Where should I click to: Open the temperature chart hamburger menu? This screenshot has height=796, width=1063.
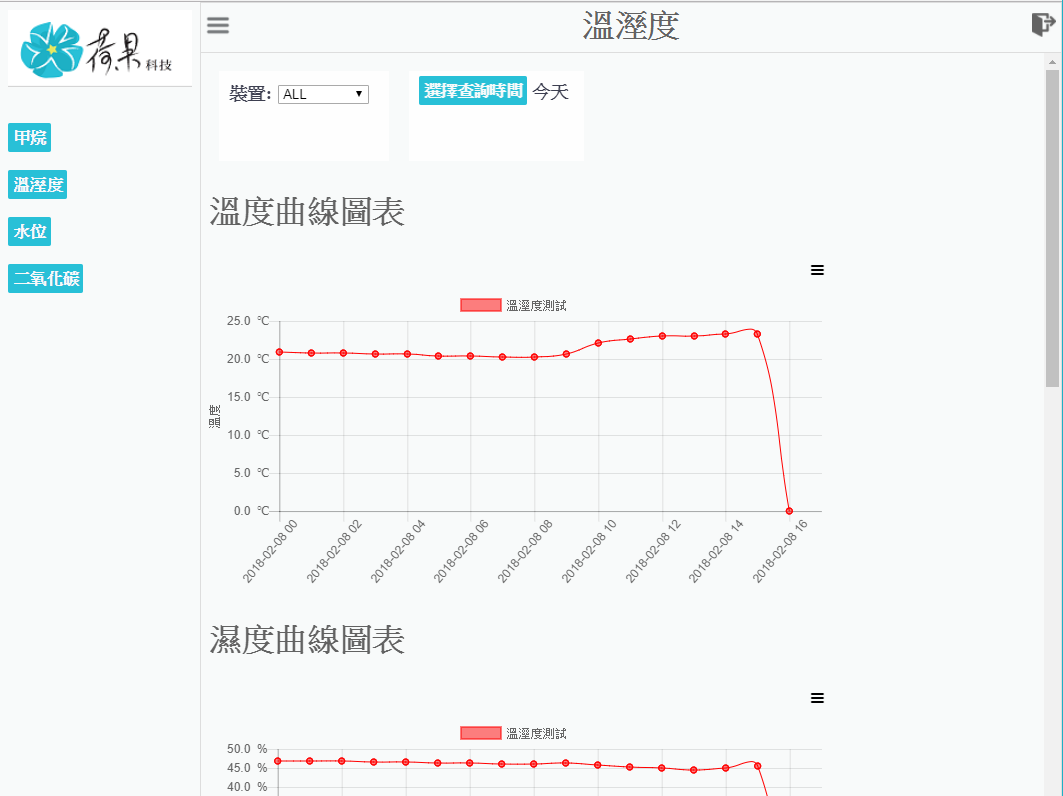817,270
